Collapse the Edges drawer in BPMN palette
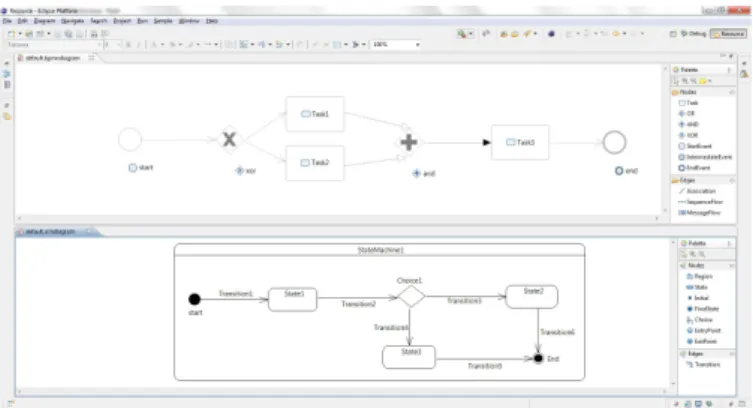Viewport: 753px width, 408px height. [x=732, y=180]
